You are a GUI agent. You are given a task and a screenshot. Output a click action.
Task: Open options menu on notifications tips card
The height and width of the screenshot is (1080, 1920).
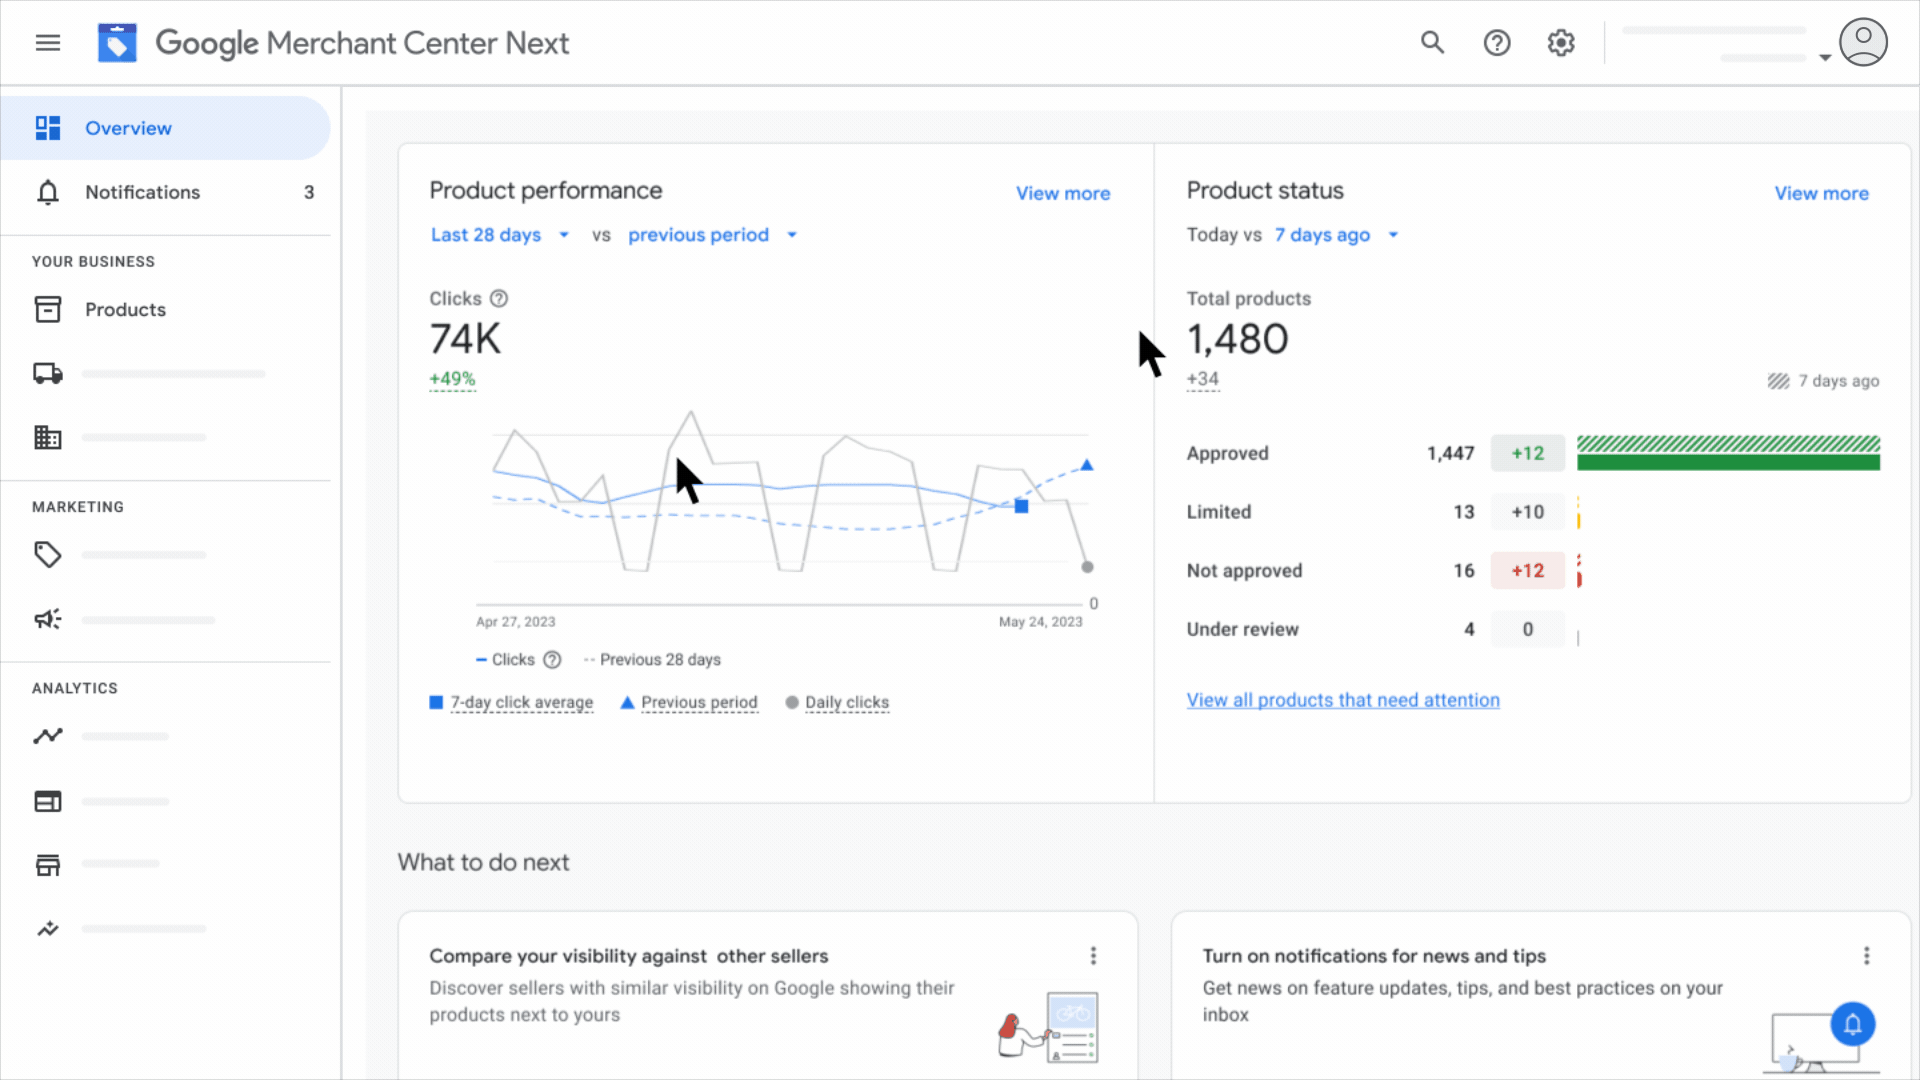1866,956
